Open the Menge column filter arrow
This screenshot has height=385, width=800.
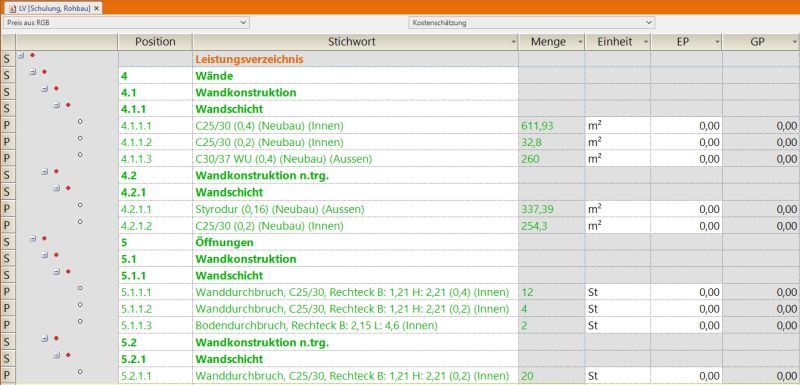[x=580, y=42]
